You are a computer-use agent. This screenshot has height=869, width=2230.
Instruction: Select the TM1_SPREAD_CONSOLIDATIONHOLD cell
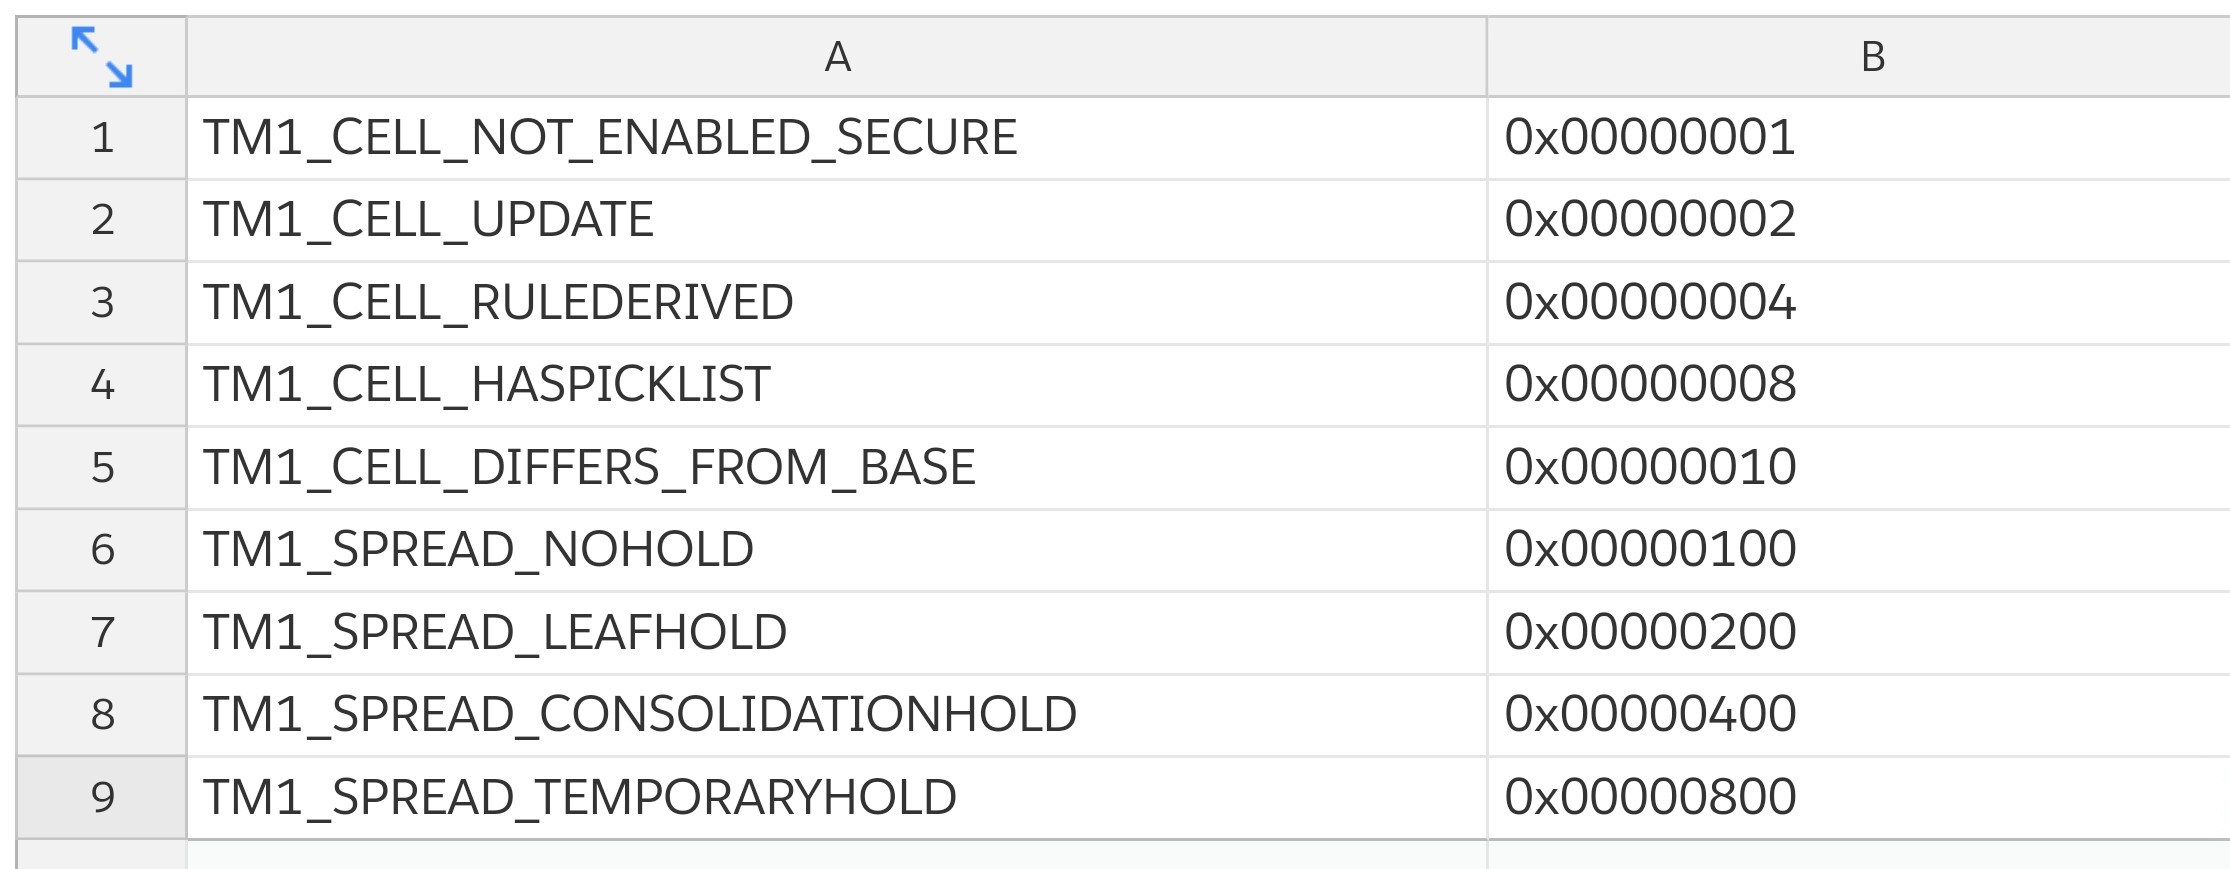click(837, 715)
